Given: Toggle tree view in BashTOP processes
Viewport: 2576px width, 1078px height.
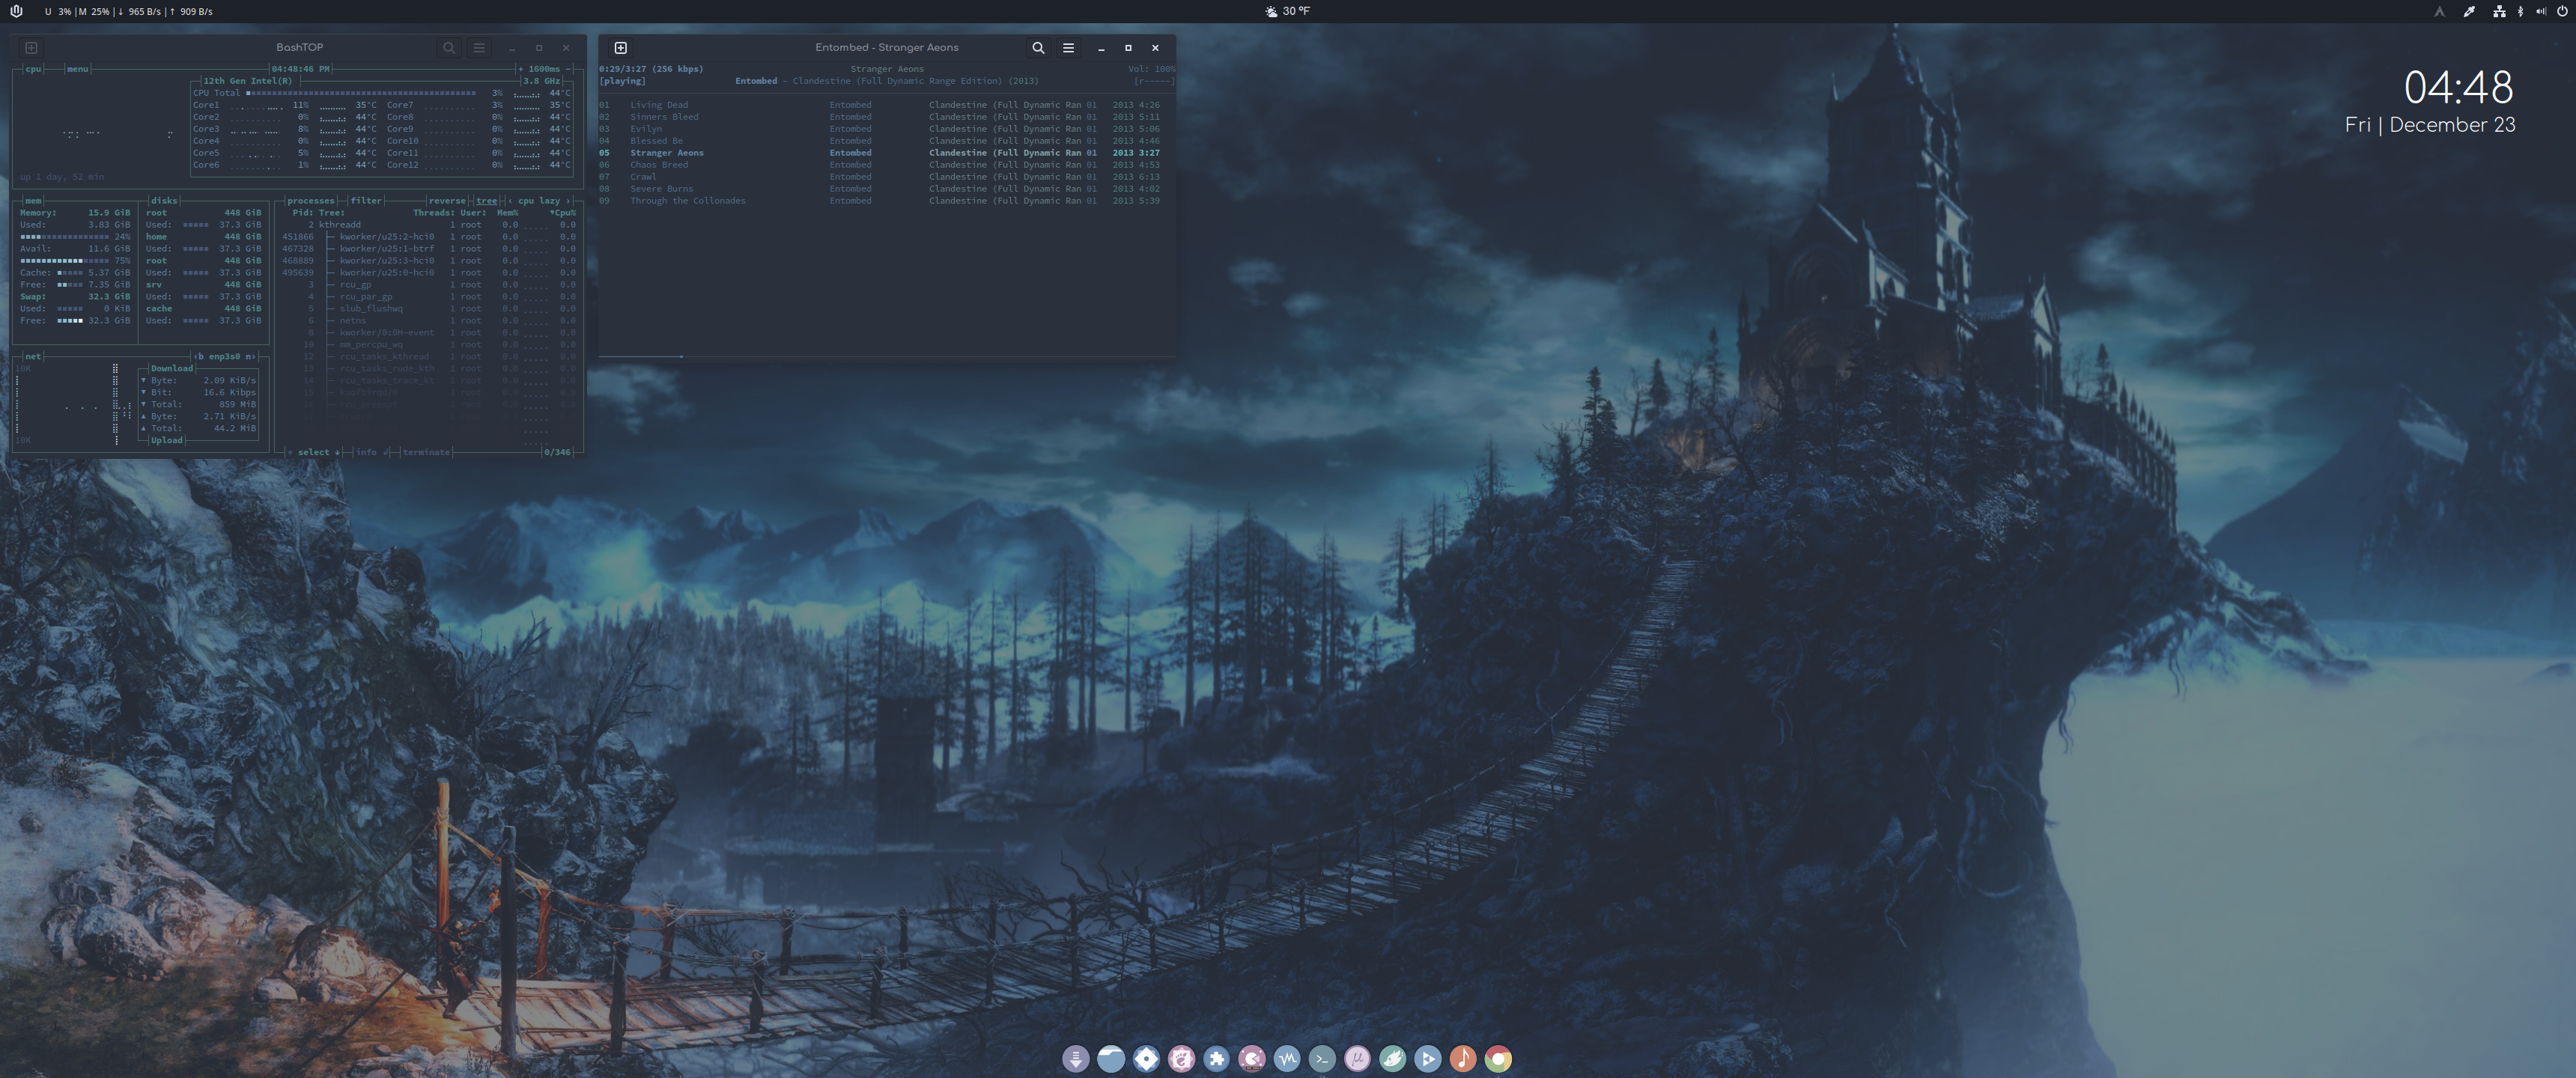Looking at the screenshot, I should (487, 201).
